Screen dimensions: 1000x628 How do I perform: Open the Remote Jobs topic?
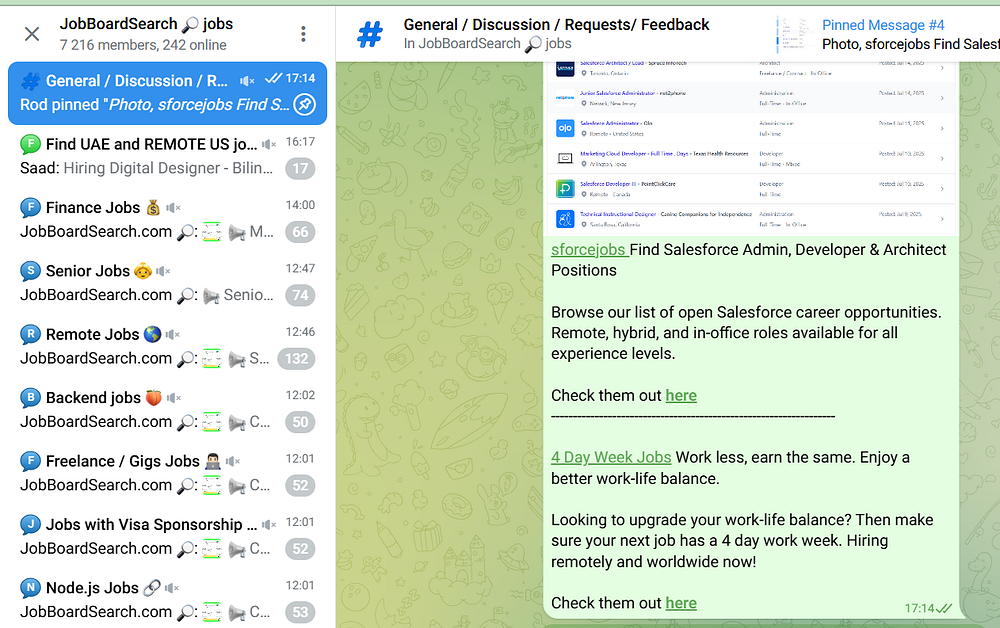tap(168, 346)
